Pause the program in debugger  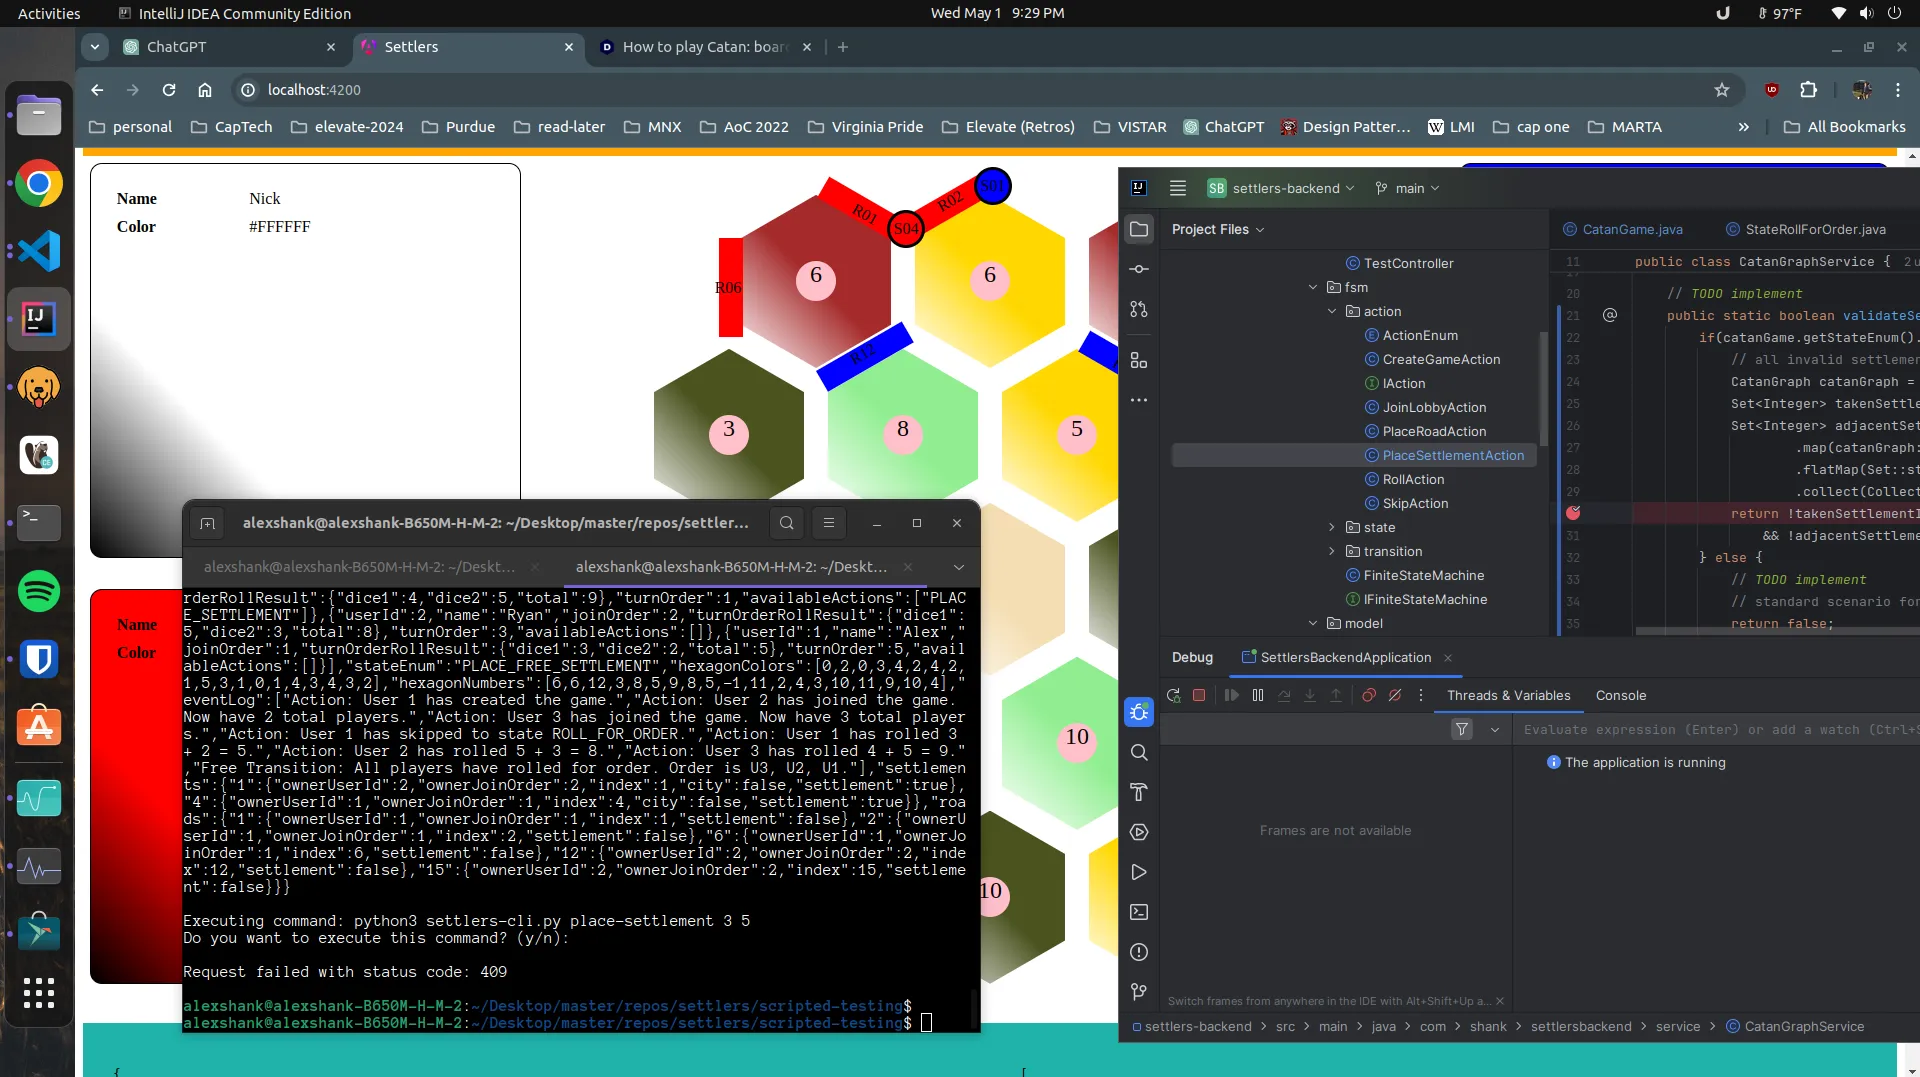tap(1258, 696)
